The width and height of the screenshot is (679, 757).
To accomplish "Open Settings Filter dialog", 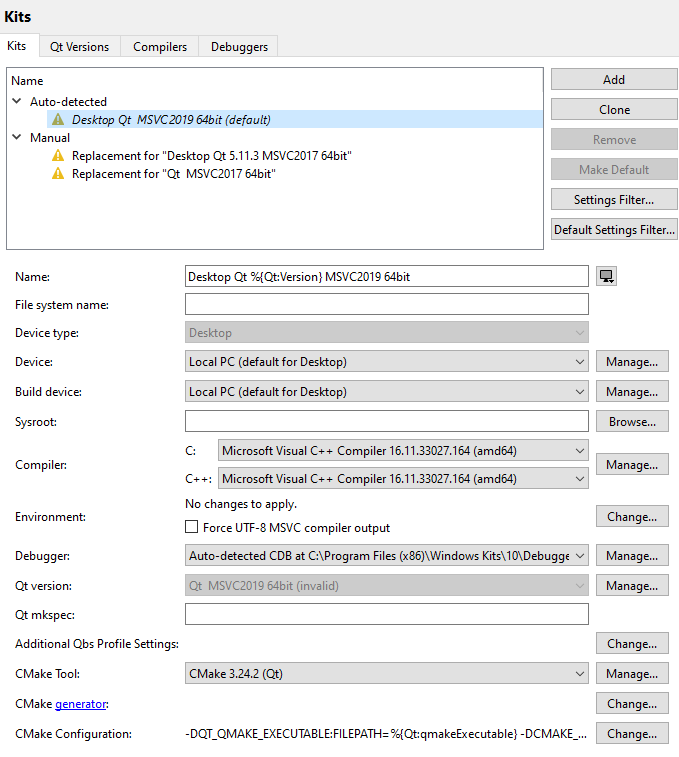I will (x=614, y=199).
